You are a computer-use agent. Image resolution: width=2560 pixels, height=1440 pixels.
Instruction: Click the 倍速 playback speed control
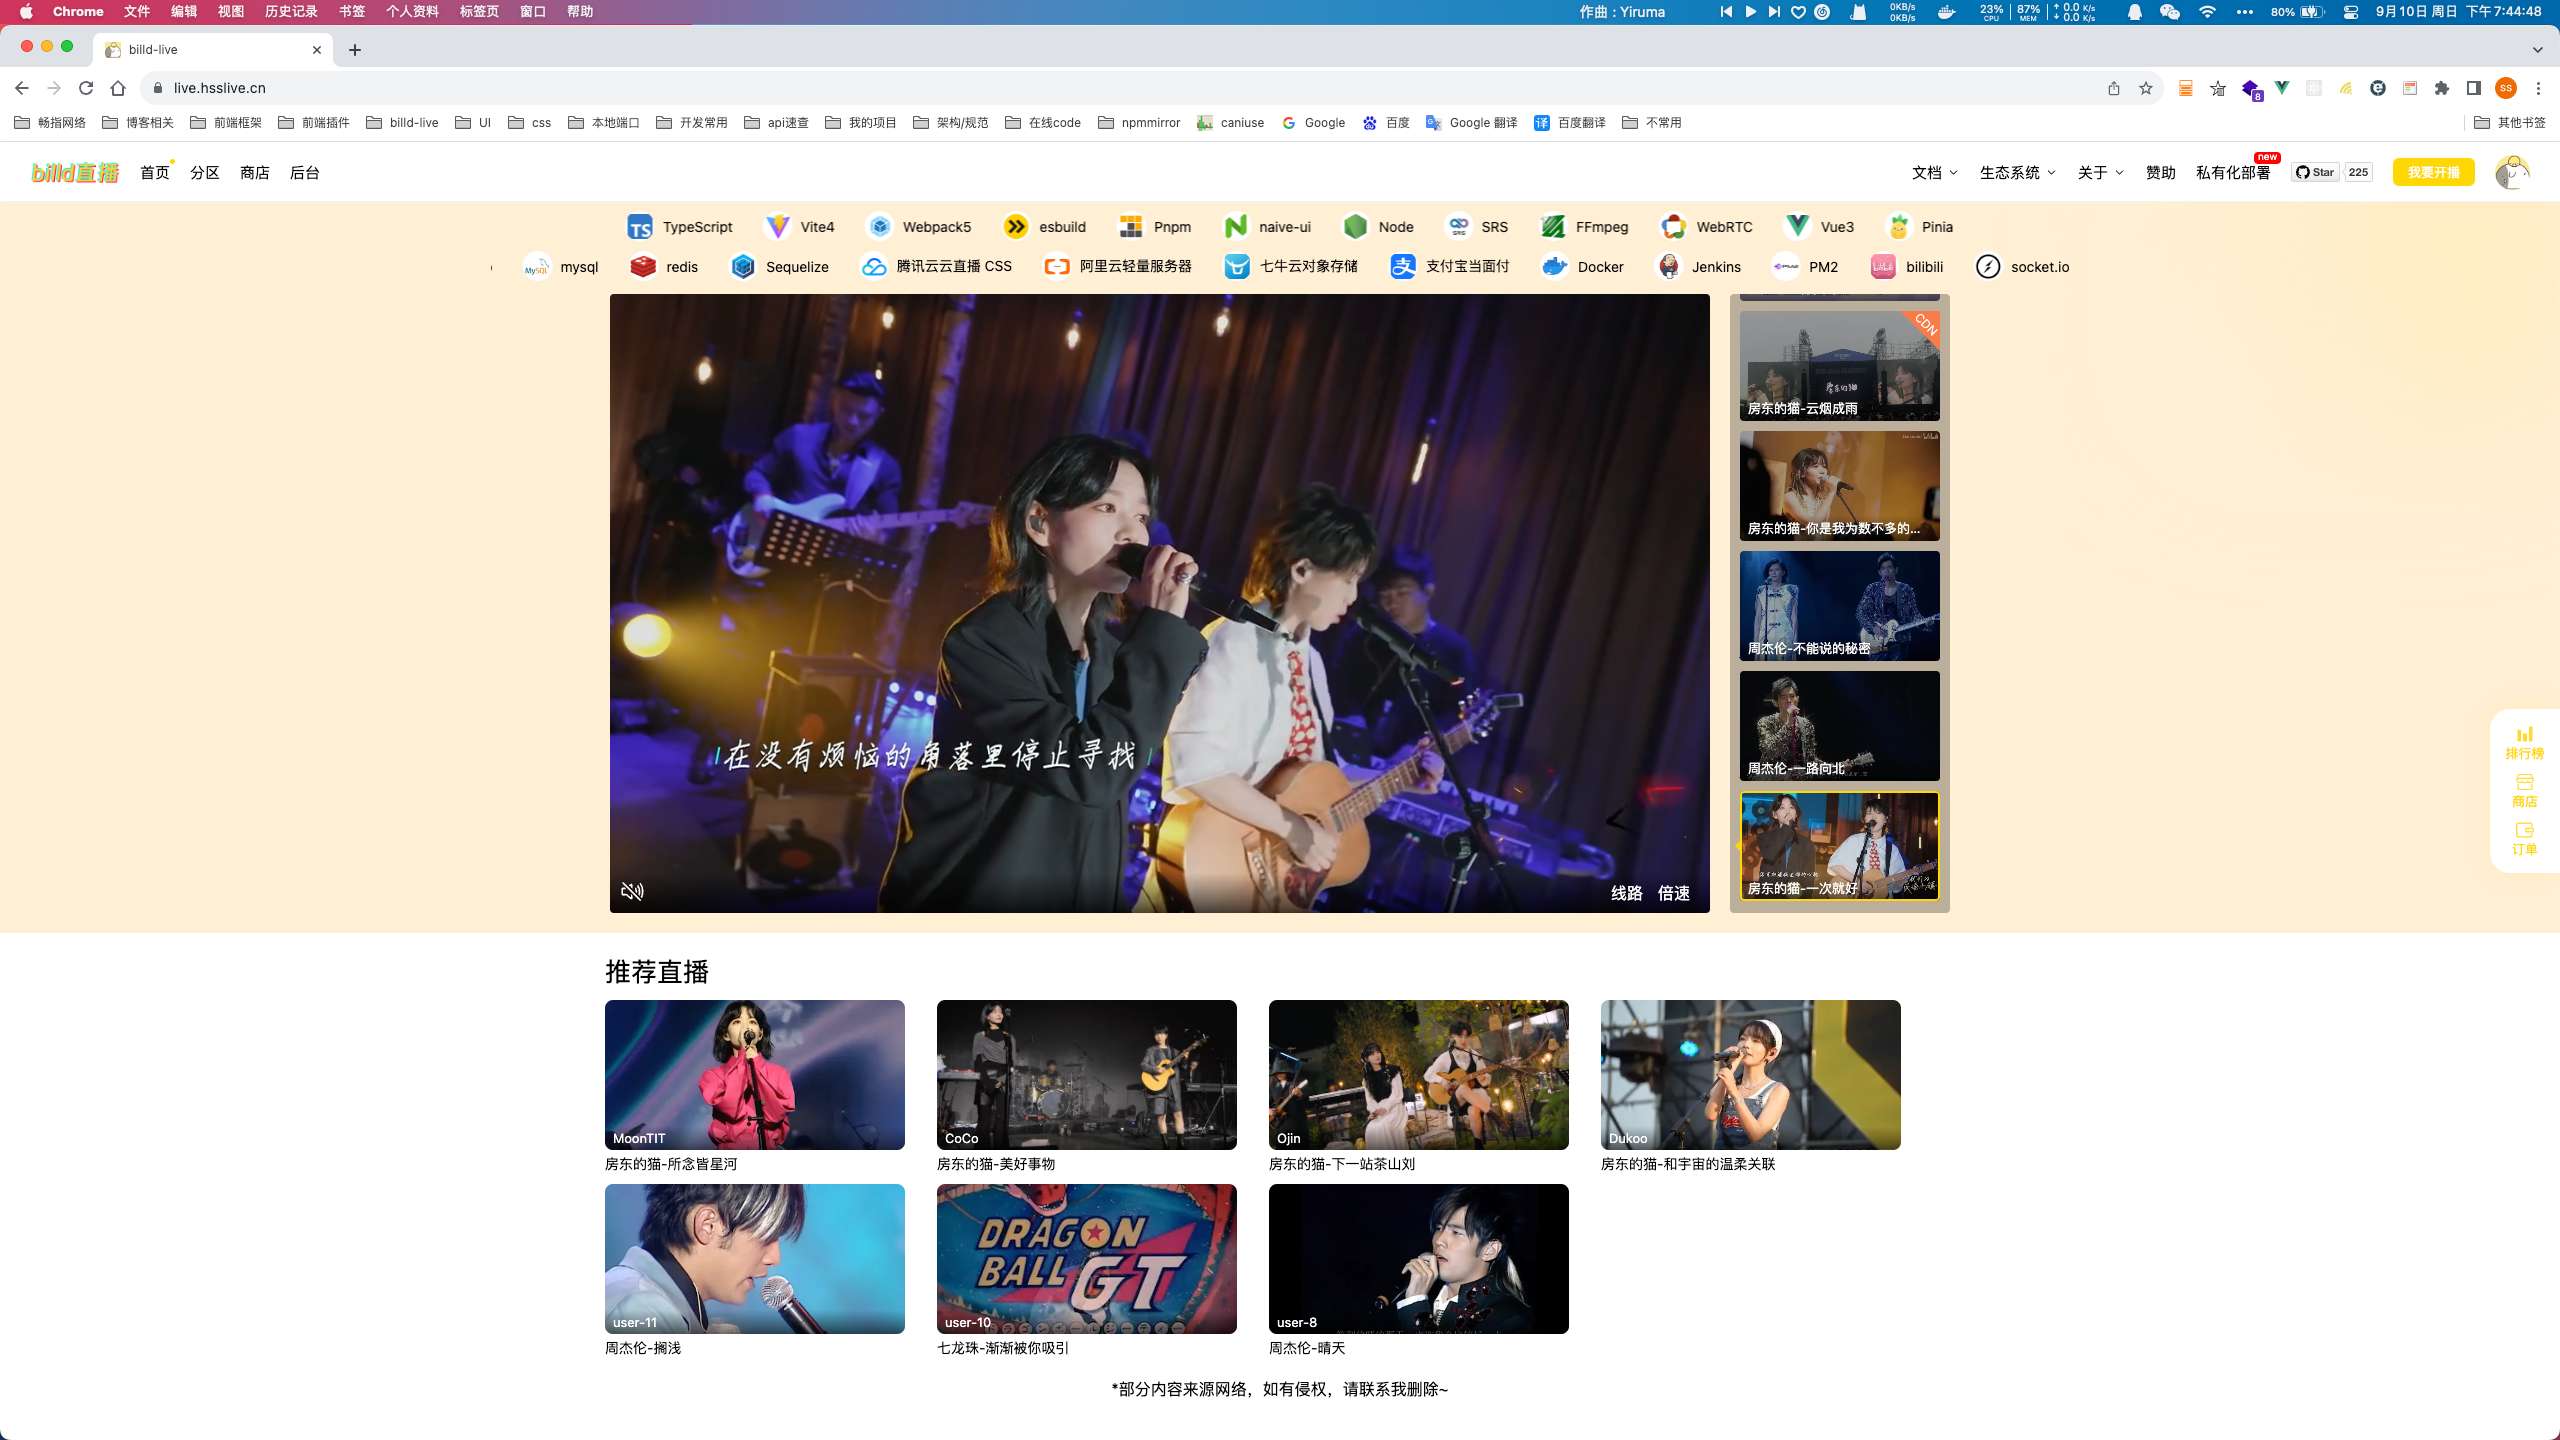coord(1673,893)
